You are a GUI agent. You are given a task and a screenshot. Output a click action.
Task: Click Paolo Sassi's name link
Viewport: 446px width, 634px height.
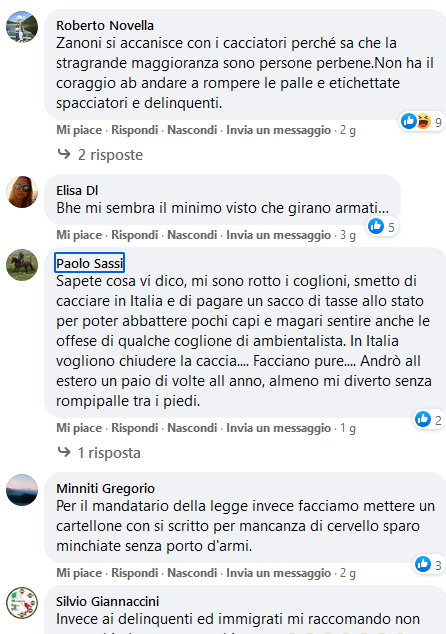click(89, 263)
